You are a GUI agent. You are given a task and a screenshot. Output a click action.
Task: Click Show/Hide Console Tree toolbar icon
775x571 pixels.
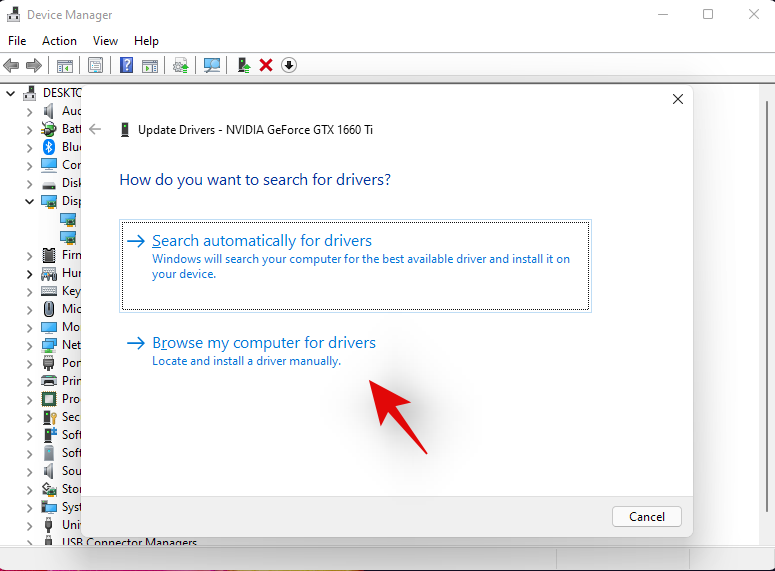65,65
